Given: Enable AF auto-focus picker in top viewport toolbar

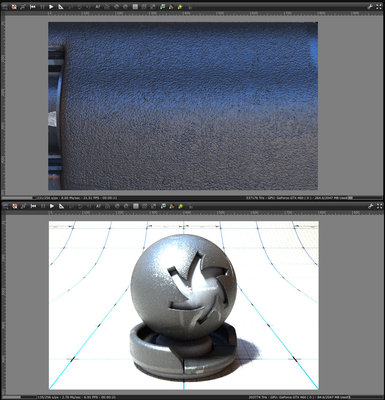Looking at the screenshot, I should pyautogui.click(x=98, y=6).
